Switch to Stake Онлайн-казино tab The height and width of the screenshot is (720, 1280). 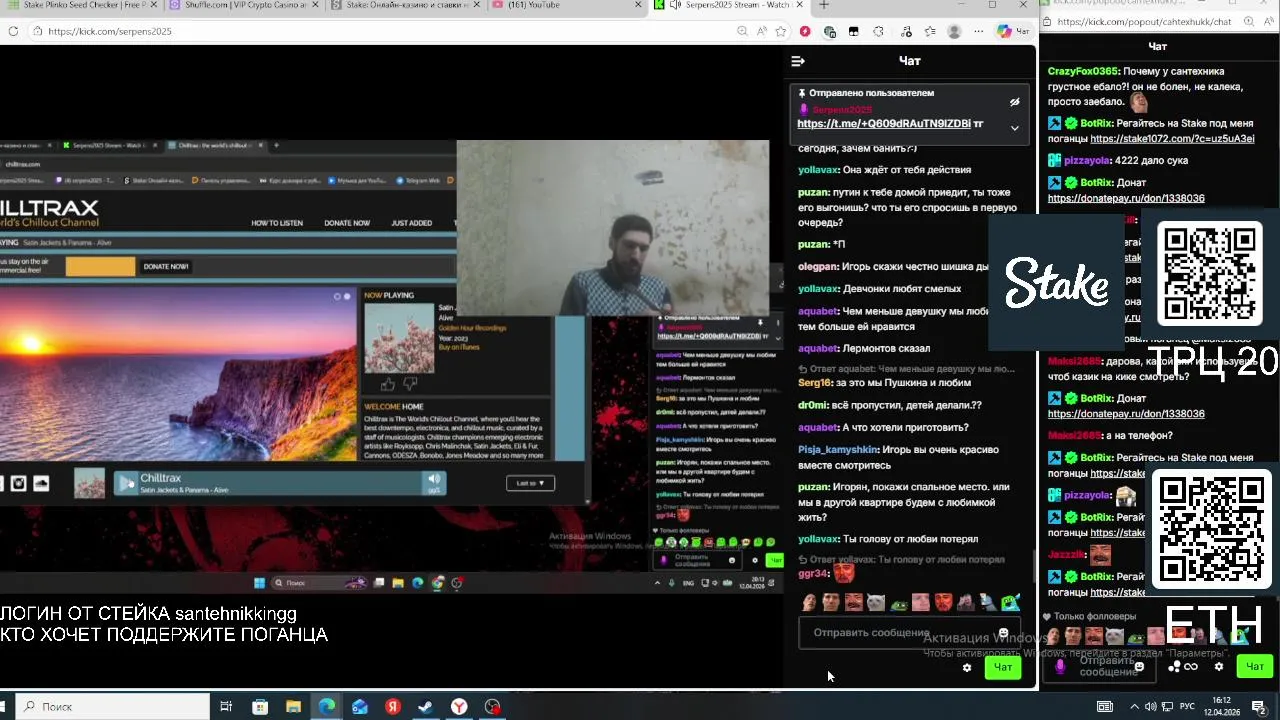pos(406,6)
